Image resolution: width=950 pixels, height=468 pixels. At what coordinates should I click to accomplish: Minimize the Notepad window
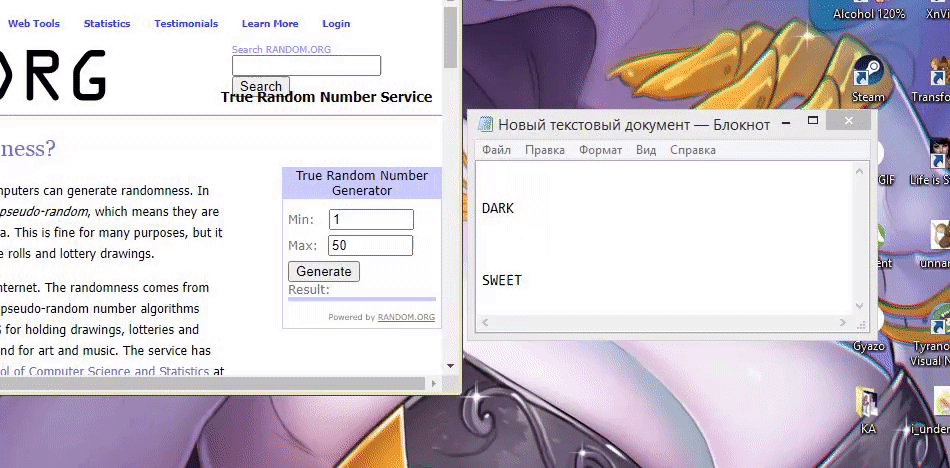786,122
